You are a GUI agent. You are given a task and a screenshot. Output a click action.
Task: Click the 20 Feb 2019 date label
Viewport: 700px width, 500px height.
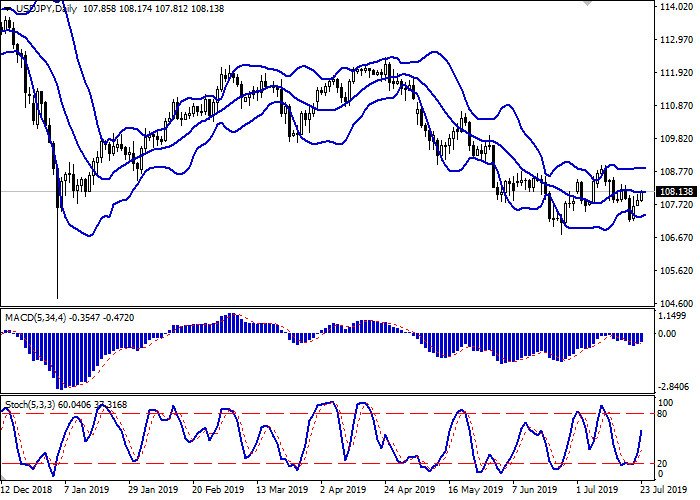218,491
